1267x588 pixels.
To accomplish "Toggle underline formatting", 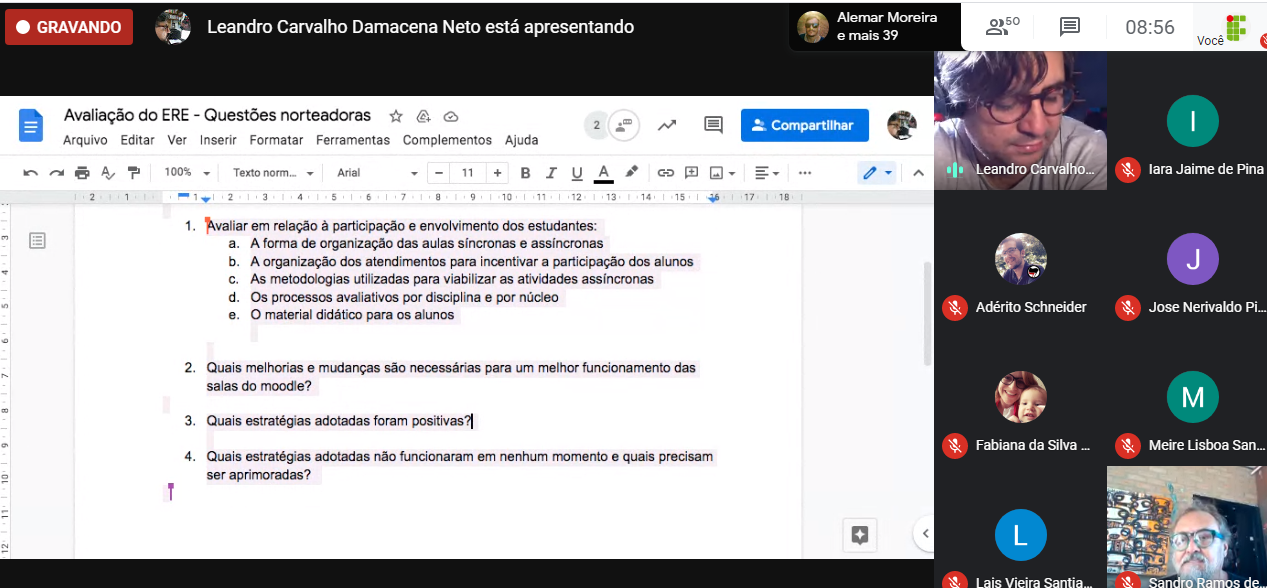I will pyautogui.click(x=577, y=173).
